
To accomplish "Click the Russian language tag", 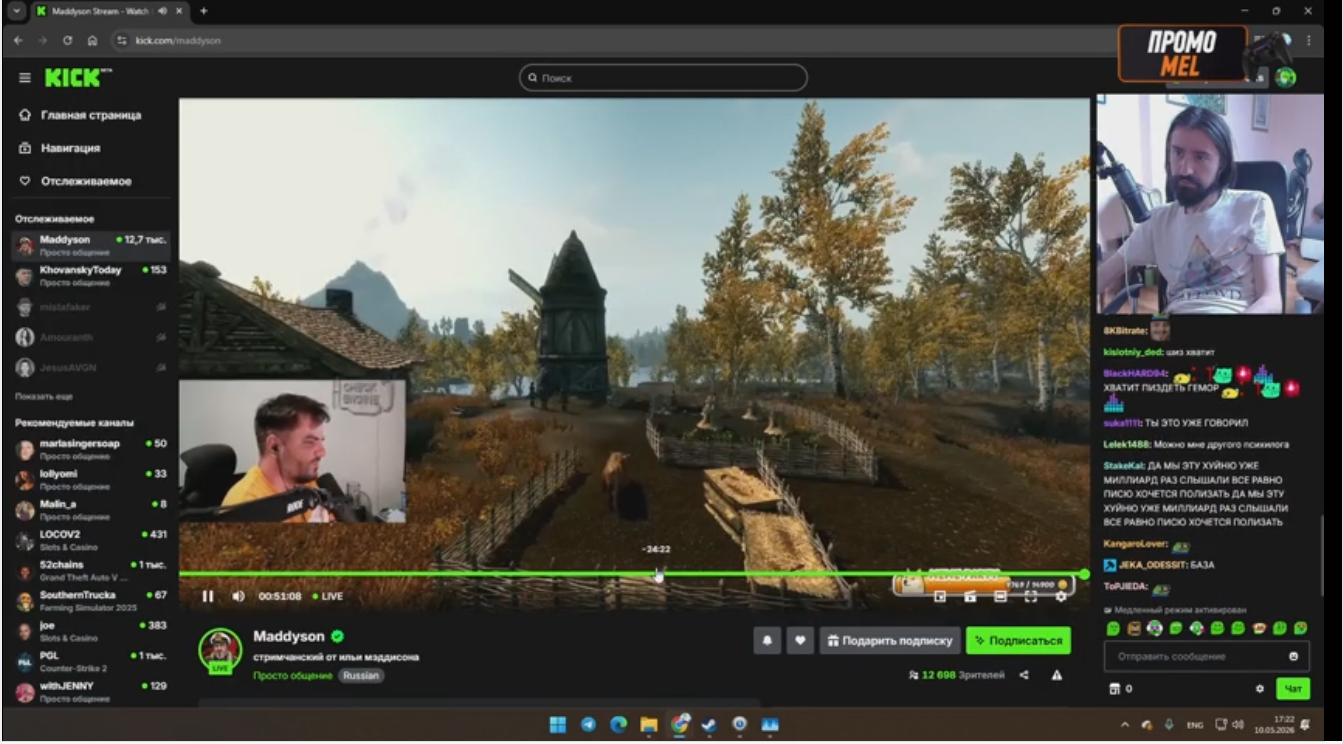I will pyautogui.click(x=361, y=676).
